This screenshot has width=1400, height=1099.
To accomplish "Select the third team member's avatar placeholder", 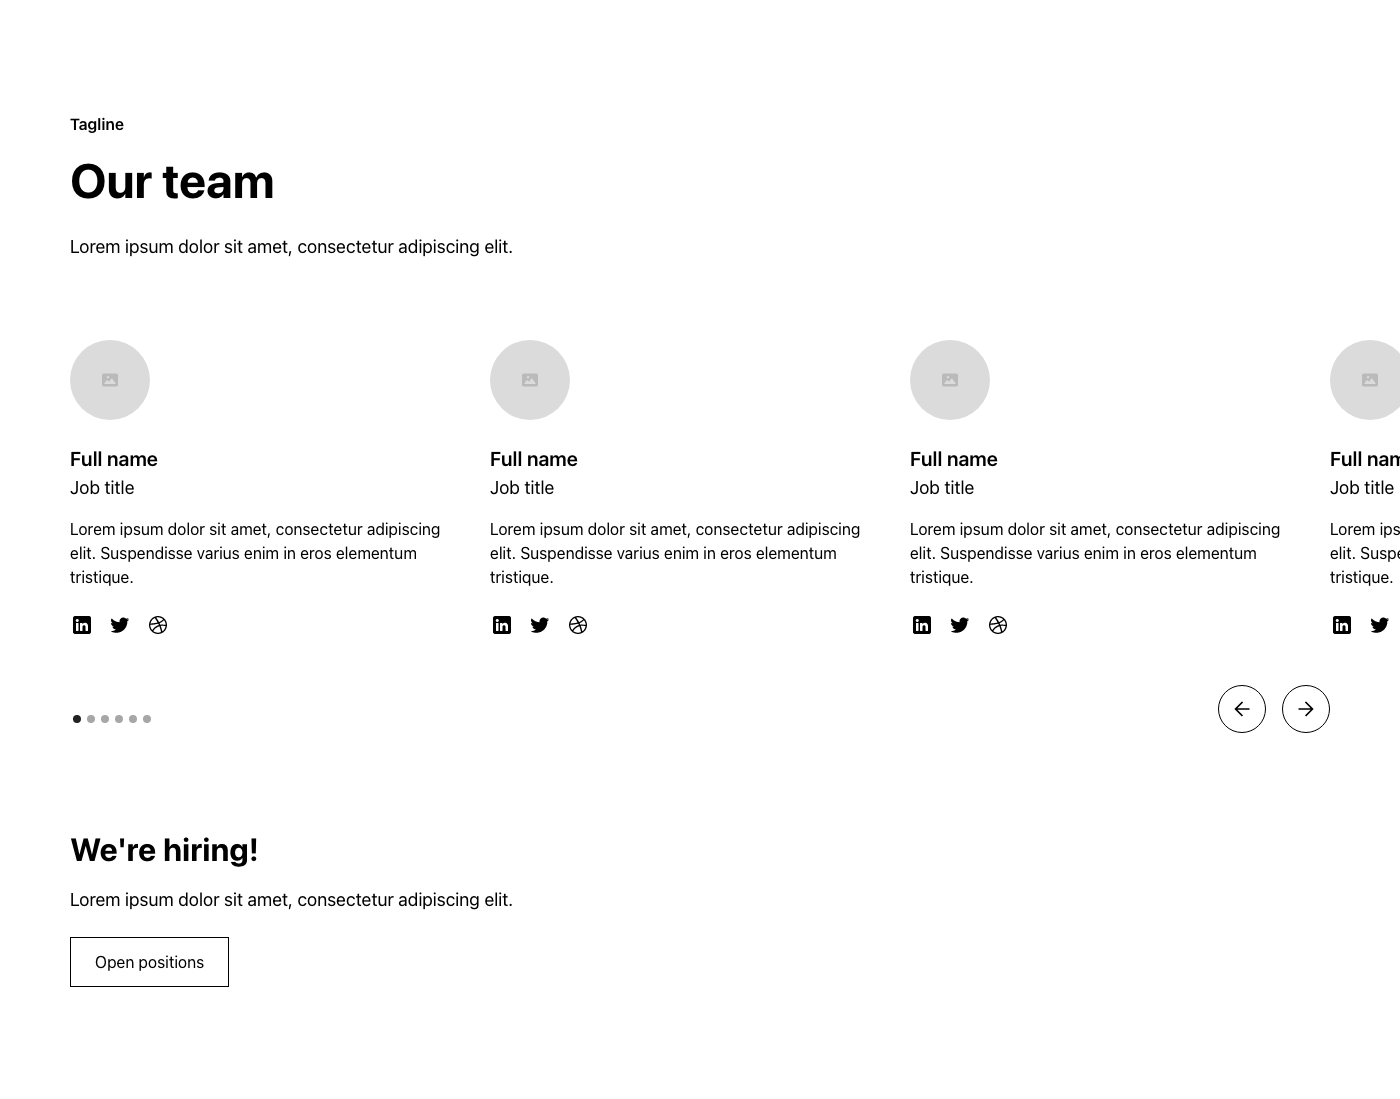I will point(950,380).
